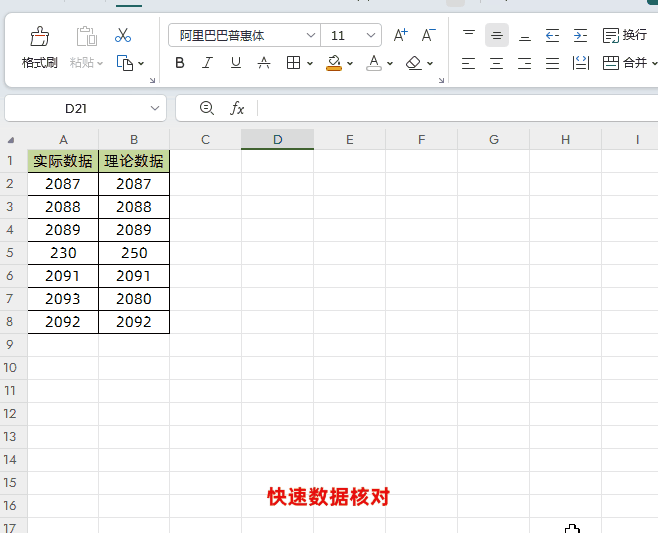This screenshot has width=658, height=533.
Task: Click the Insert Function fx icon
Action: (237, 108)
